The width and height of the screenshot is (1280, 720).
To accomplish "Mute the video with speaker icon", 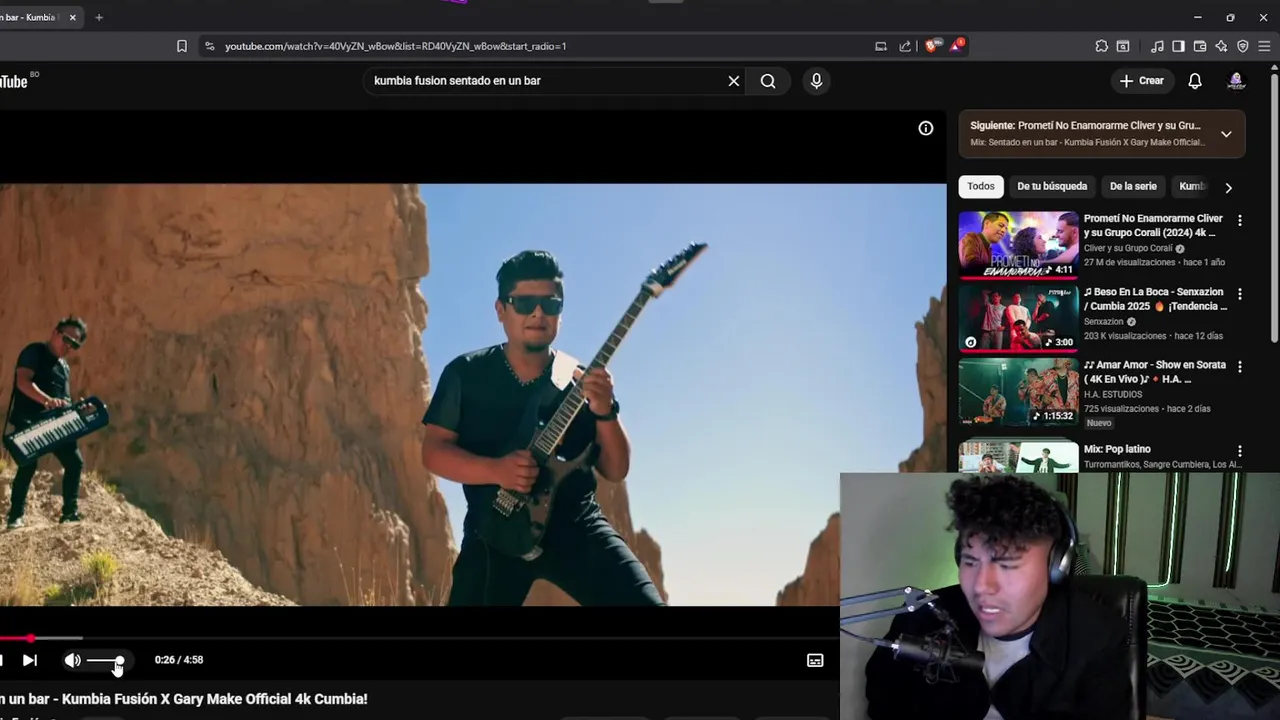I will tap(72, 660).
